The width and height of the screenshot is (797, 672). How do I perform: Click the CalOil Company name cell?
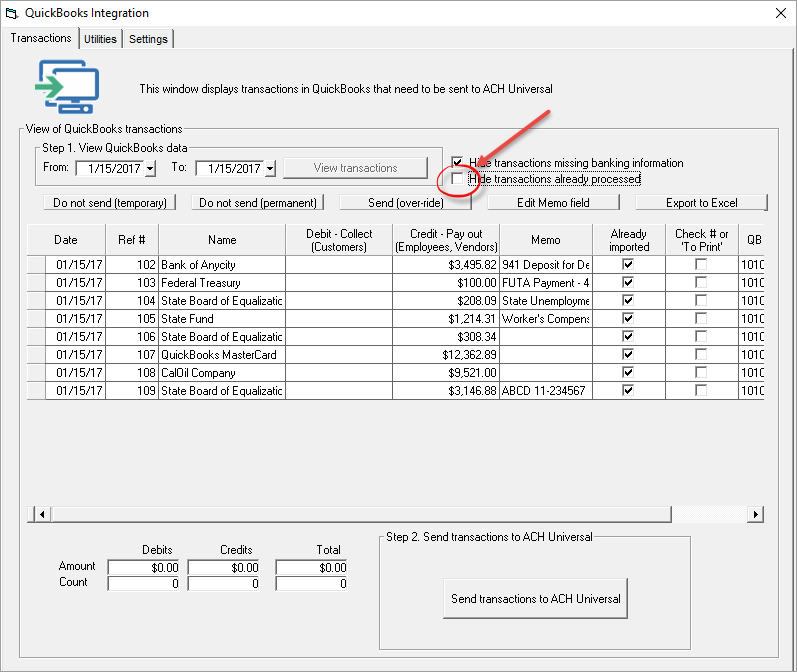pos(222,373)
